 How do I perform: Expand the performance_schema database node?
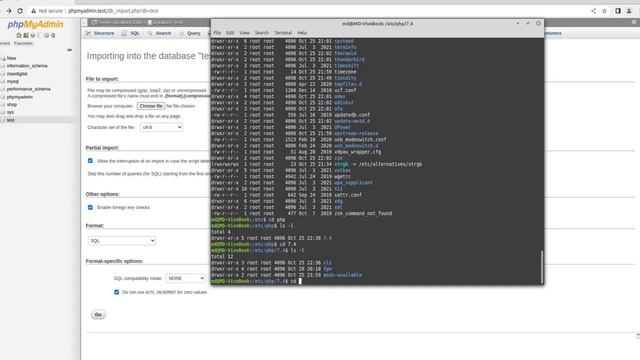pos(3,89)
